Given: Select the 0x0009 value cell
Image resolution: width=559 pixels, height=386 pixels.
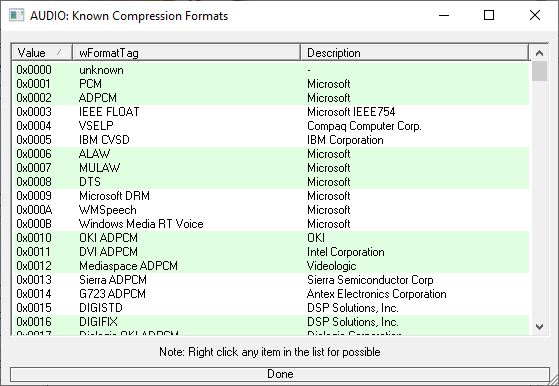Looking at the screenshot, I should pos(34,196).
